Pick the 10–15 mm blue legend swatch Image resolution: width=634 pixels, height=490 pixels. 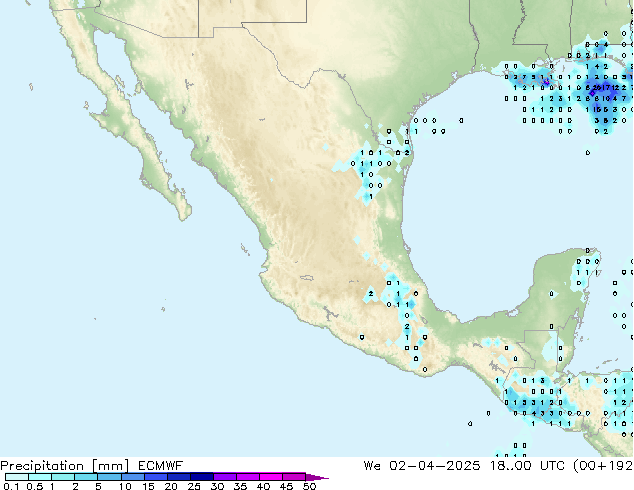point(133,477)
